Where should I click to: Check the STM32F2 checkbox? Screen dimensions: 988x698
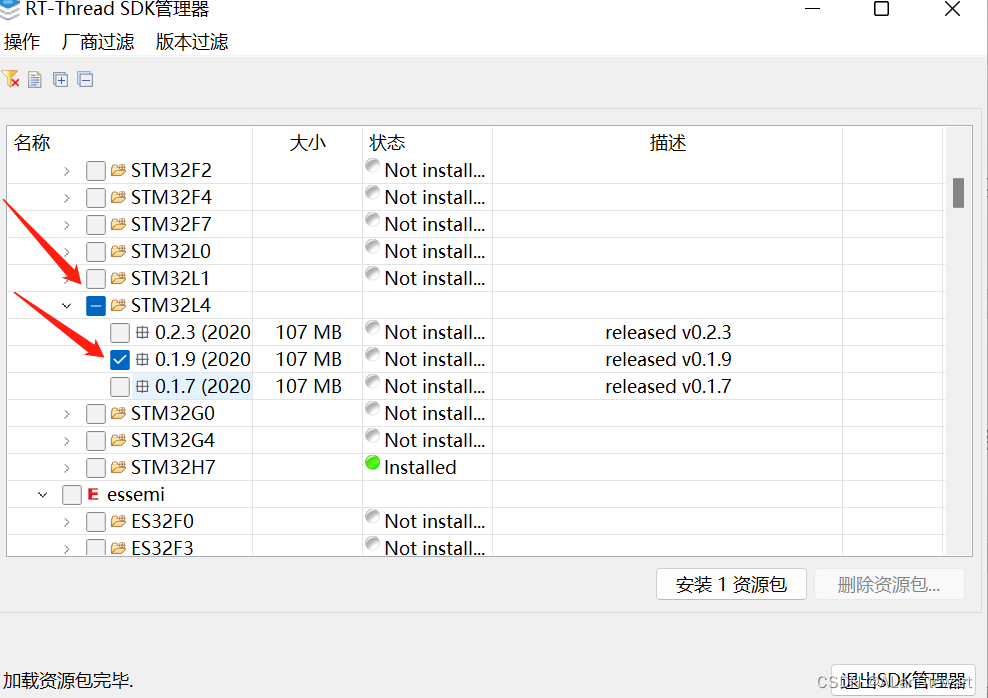(x=96, y=171)
